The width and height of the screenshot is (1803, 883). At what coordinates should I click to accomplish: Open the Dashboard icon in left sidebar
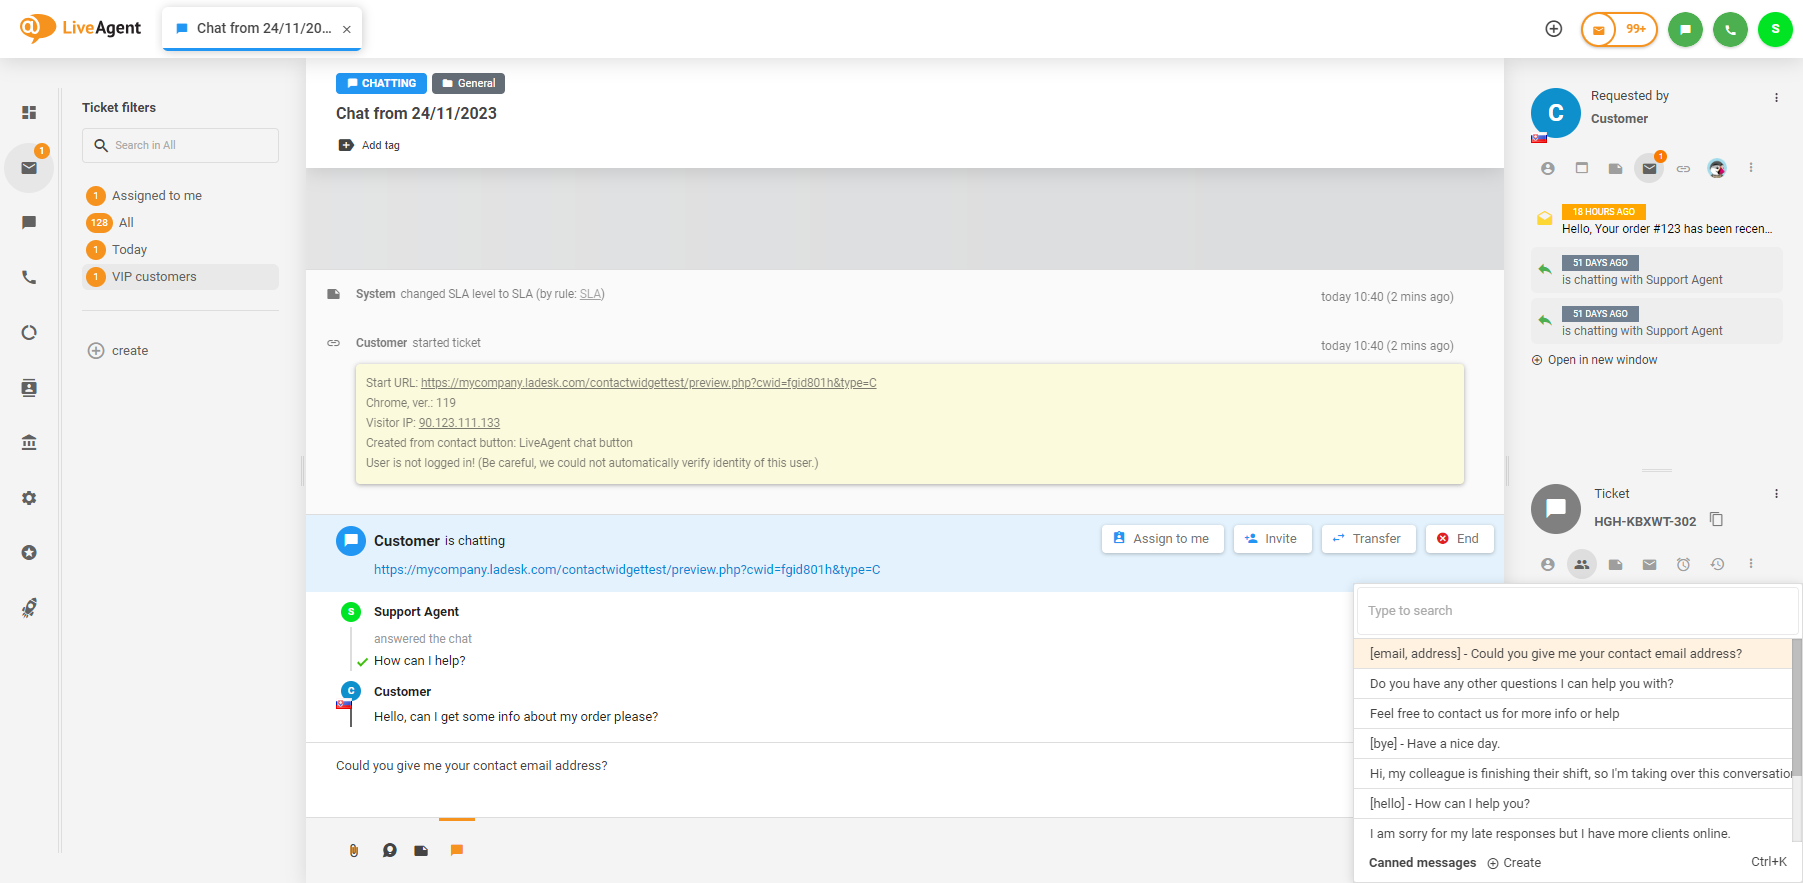pyautogui.click(x=29, y=113)
